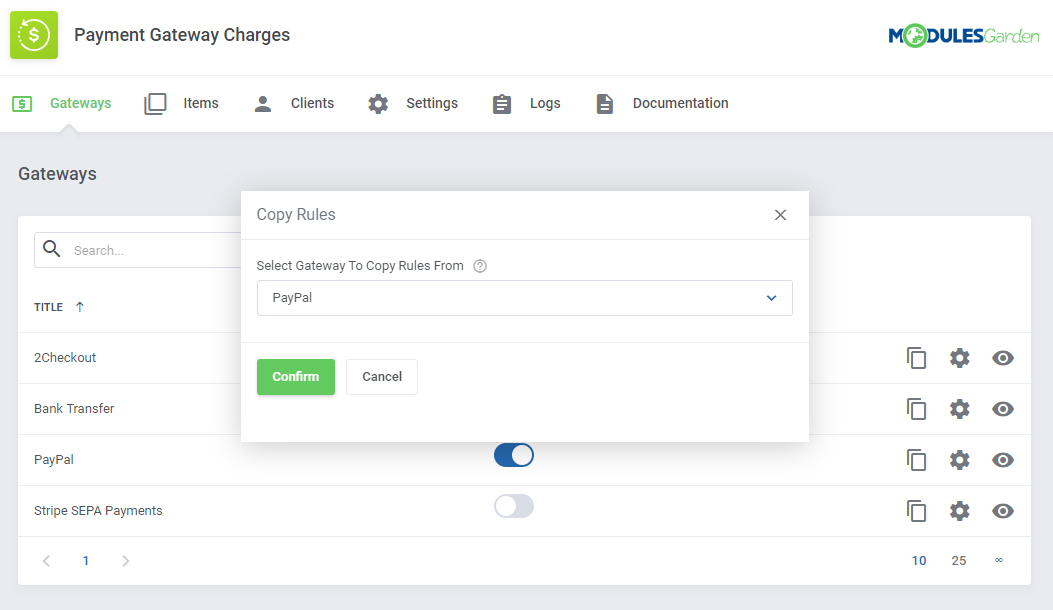
Task: Show unlimited entries with infinity option
Action: tap(999, 560)
